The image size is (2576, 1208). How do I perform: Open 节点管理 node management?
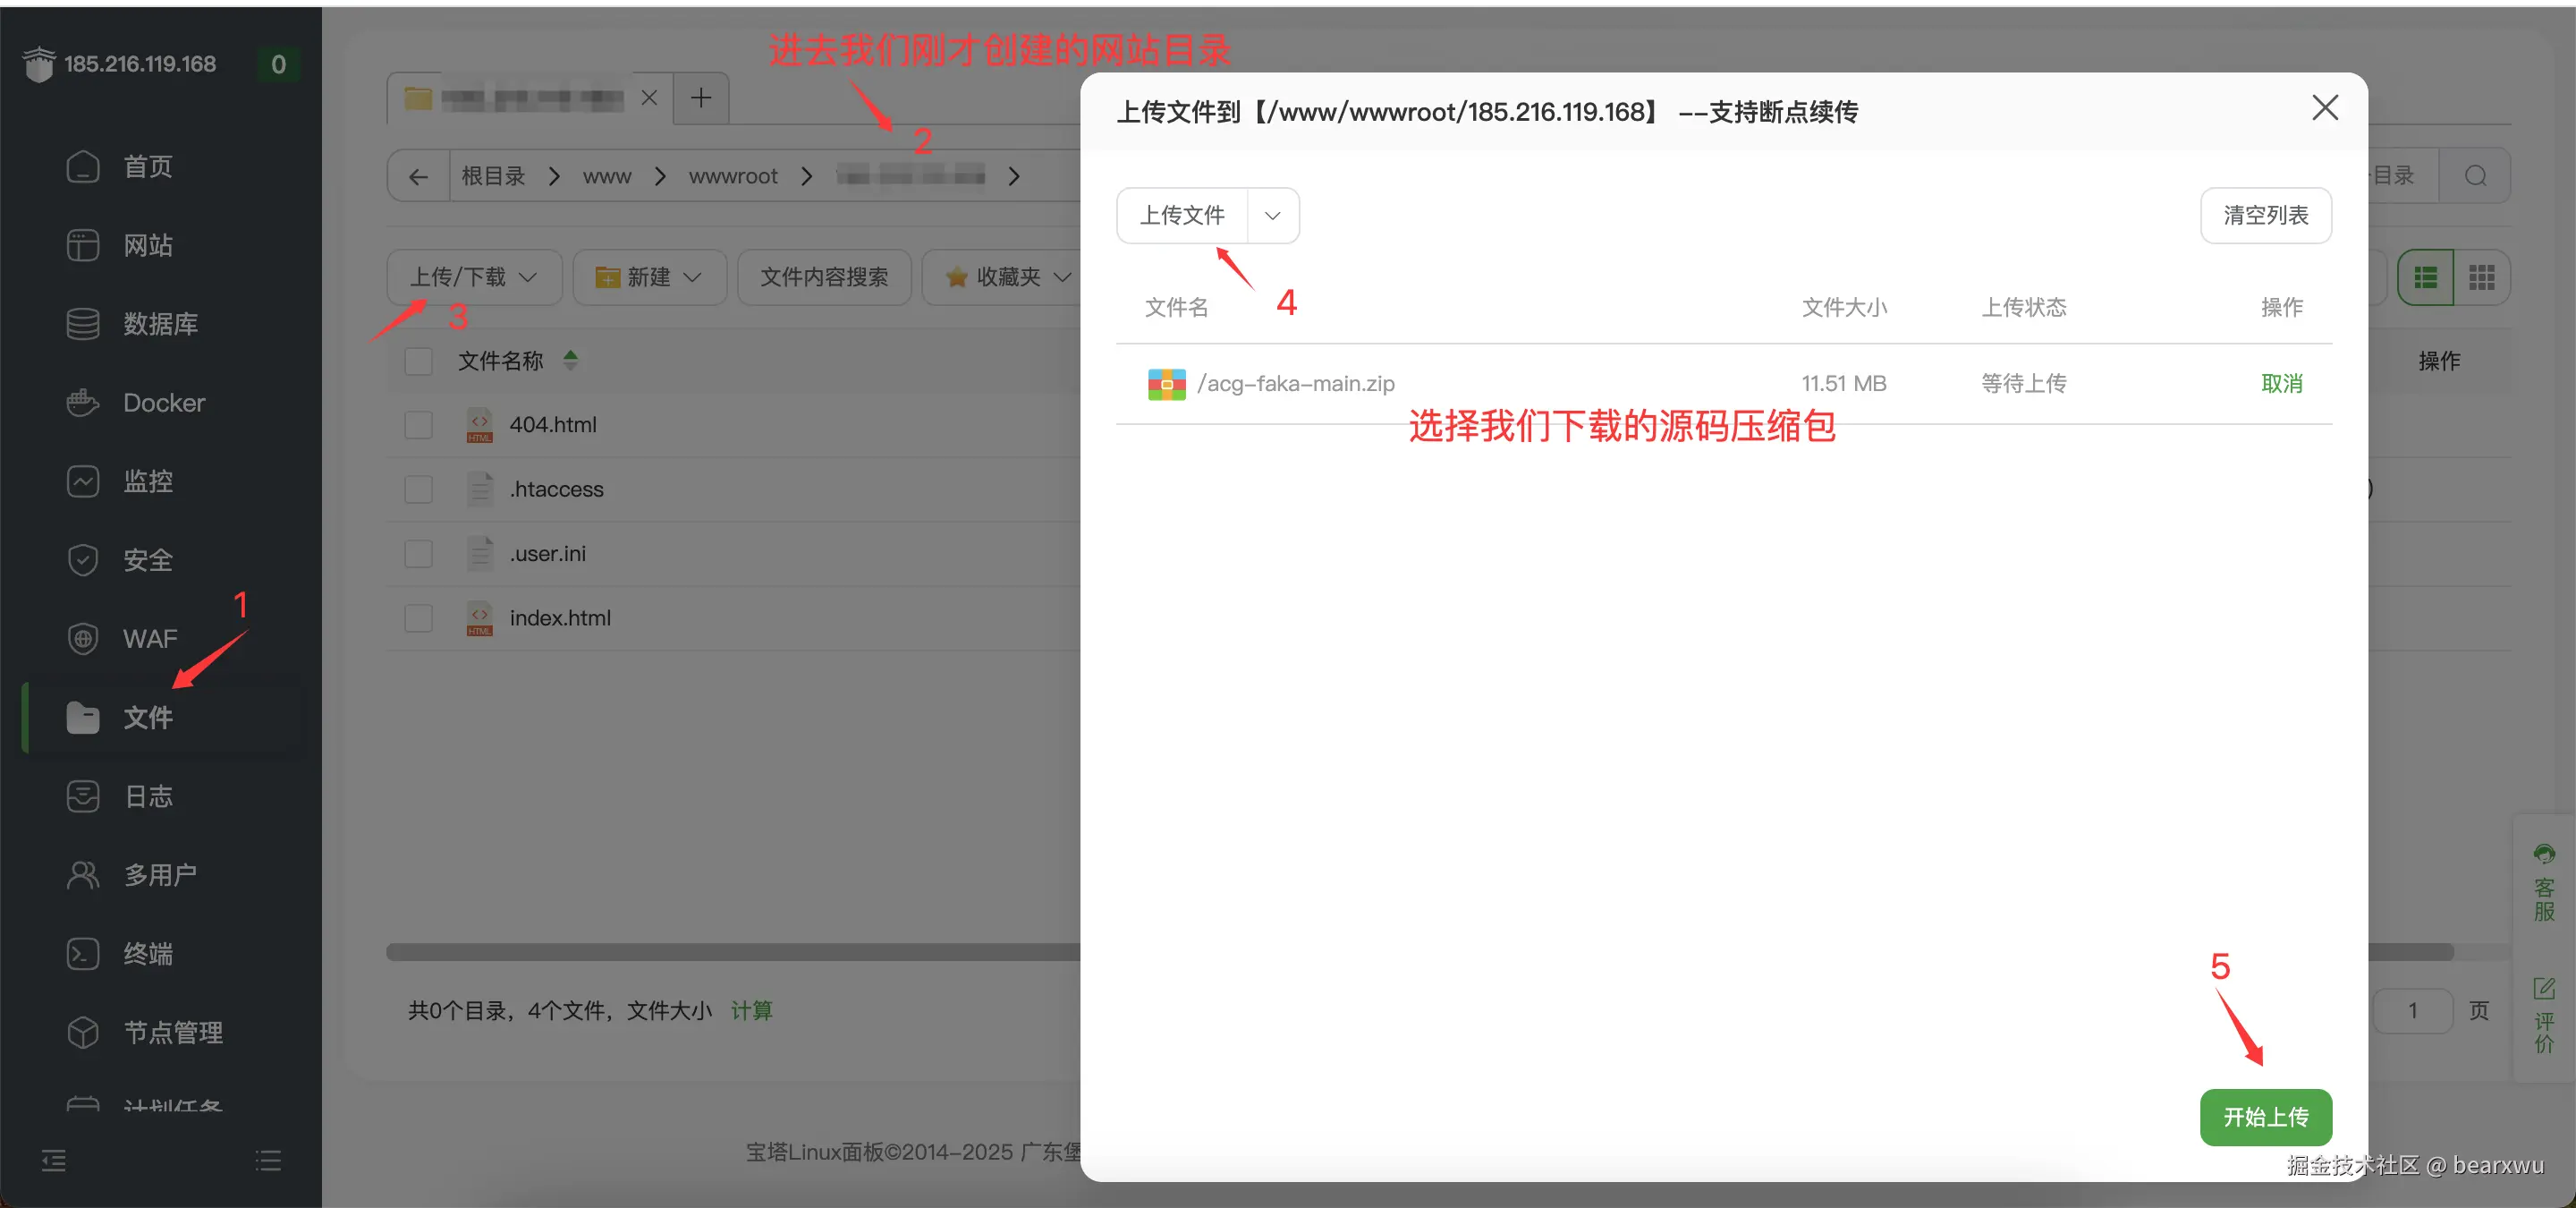[172, 1032]
